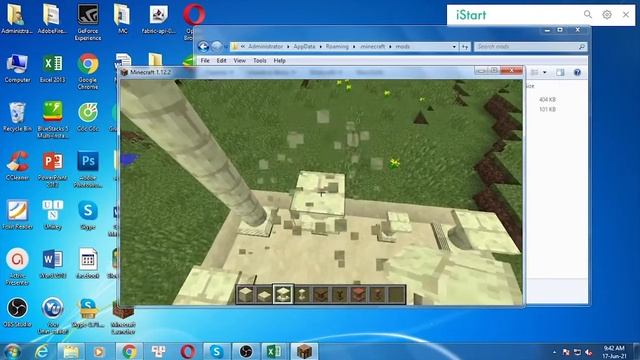Click the highlighted third hotbar slot

tap(283, 294)
